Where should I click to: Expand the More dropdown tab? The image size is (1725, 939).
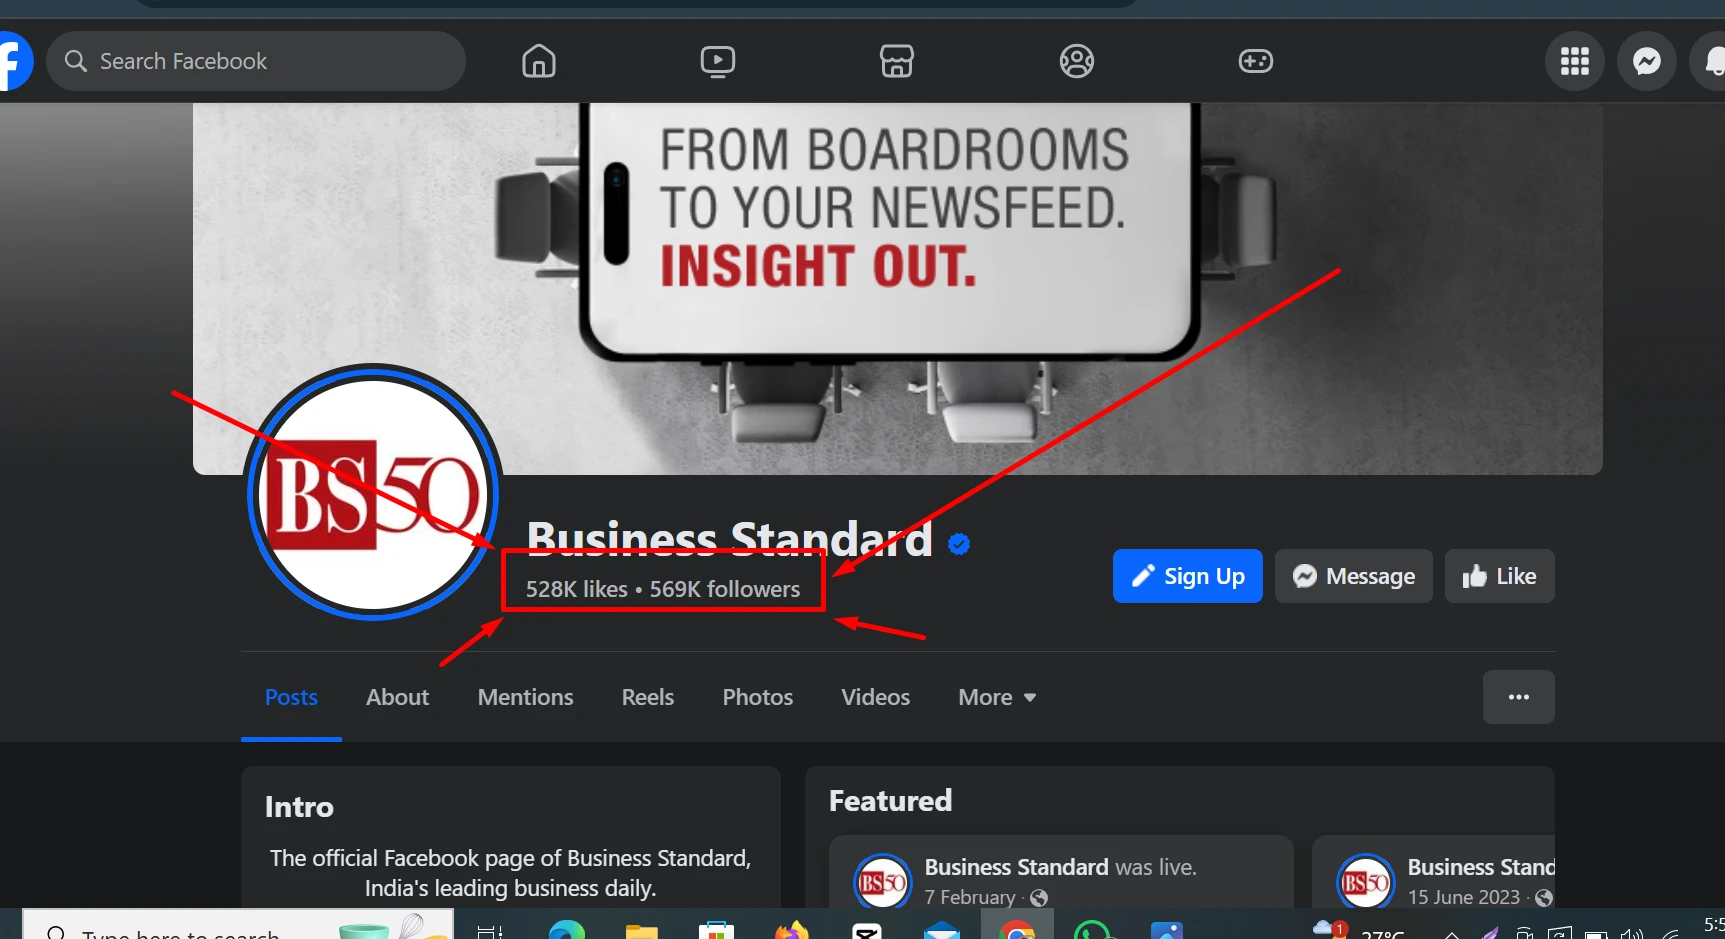[997, 697]
